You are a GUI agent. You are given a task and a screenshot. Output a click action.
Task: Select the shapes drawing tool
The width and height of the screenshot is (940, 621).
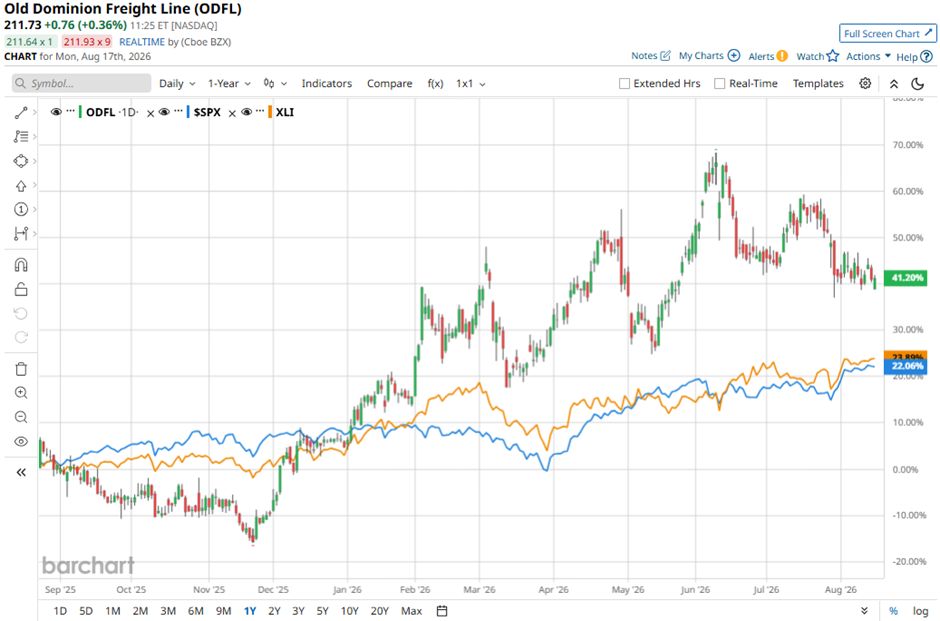click(x=21, y=161)
